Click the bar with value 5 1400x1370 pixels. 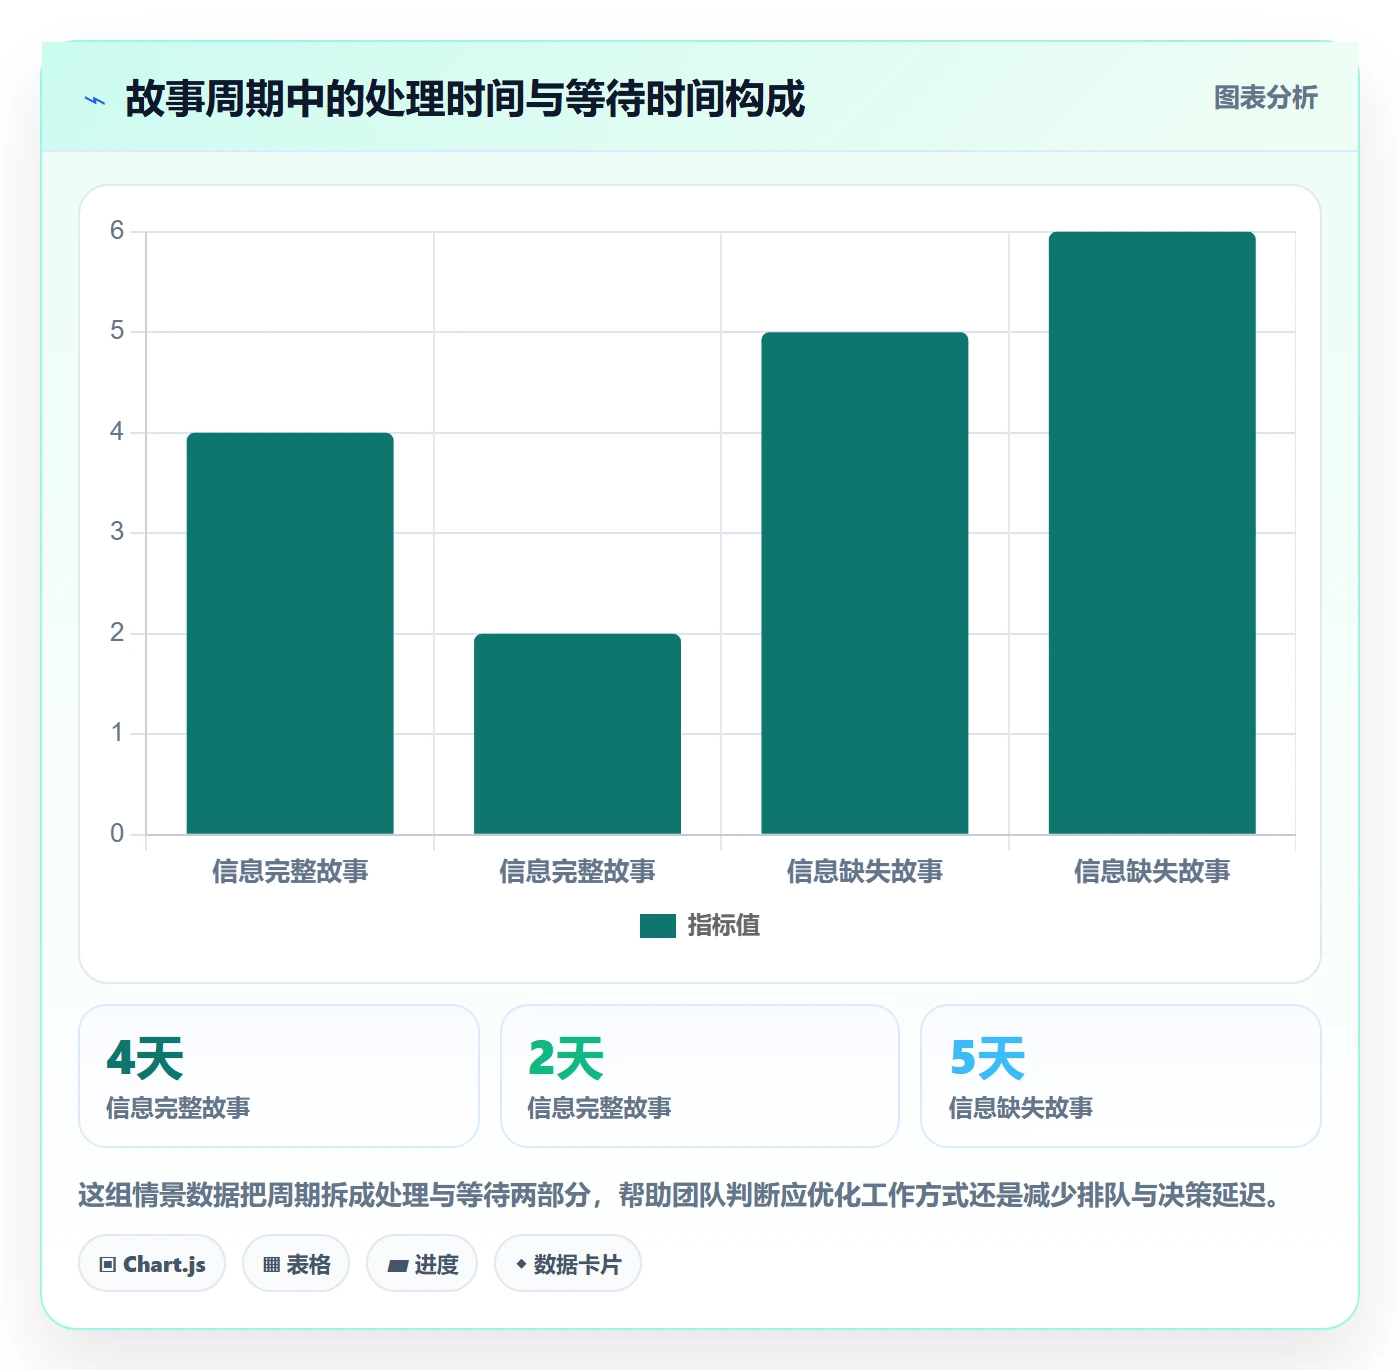[865, 583]
